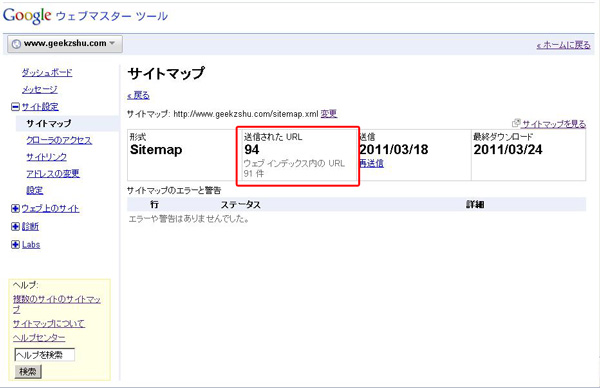Click the 行 column header
This screenshot has height=388, width=600.
(x=154, y=204)
